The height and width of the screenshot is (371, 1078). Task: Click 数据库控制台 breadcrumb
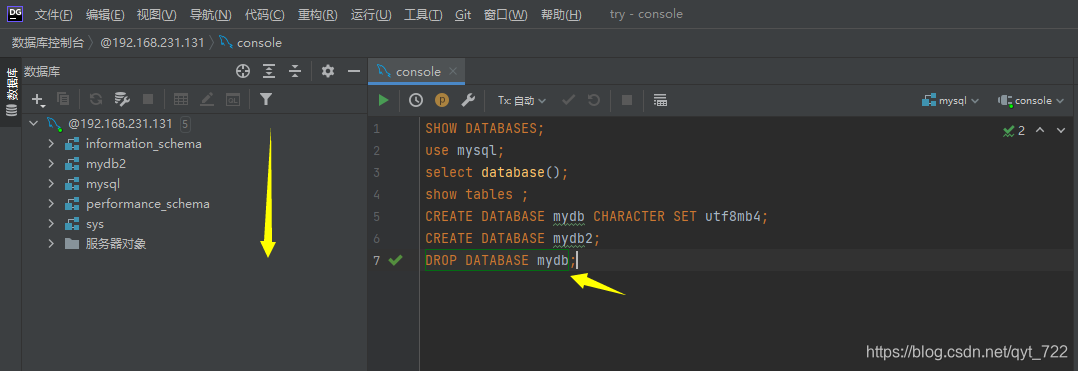click(47, 43)
